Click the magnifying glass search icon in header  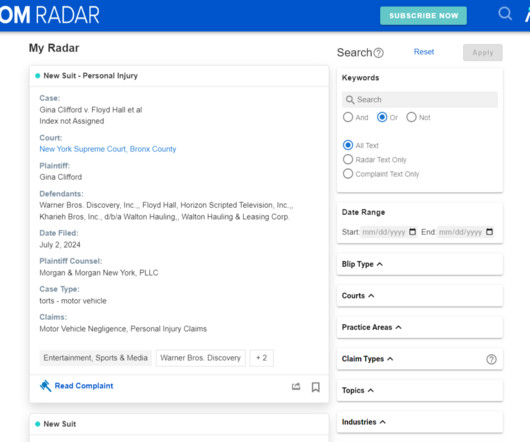click(x=505, y=14)
